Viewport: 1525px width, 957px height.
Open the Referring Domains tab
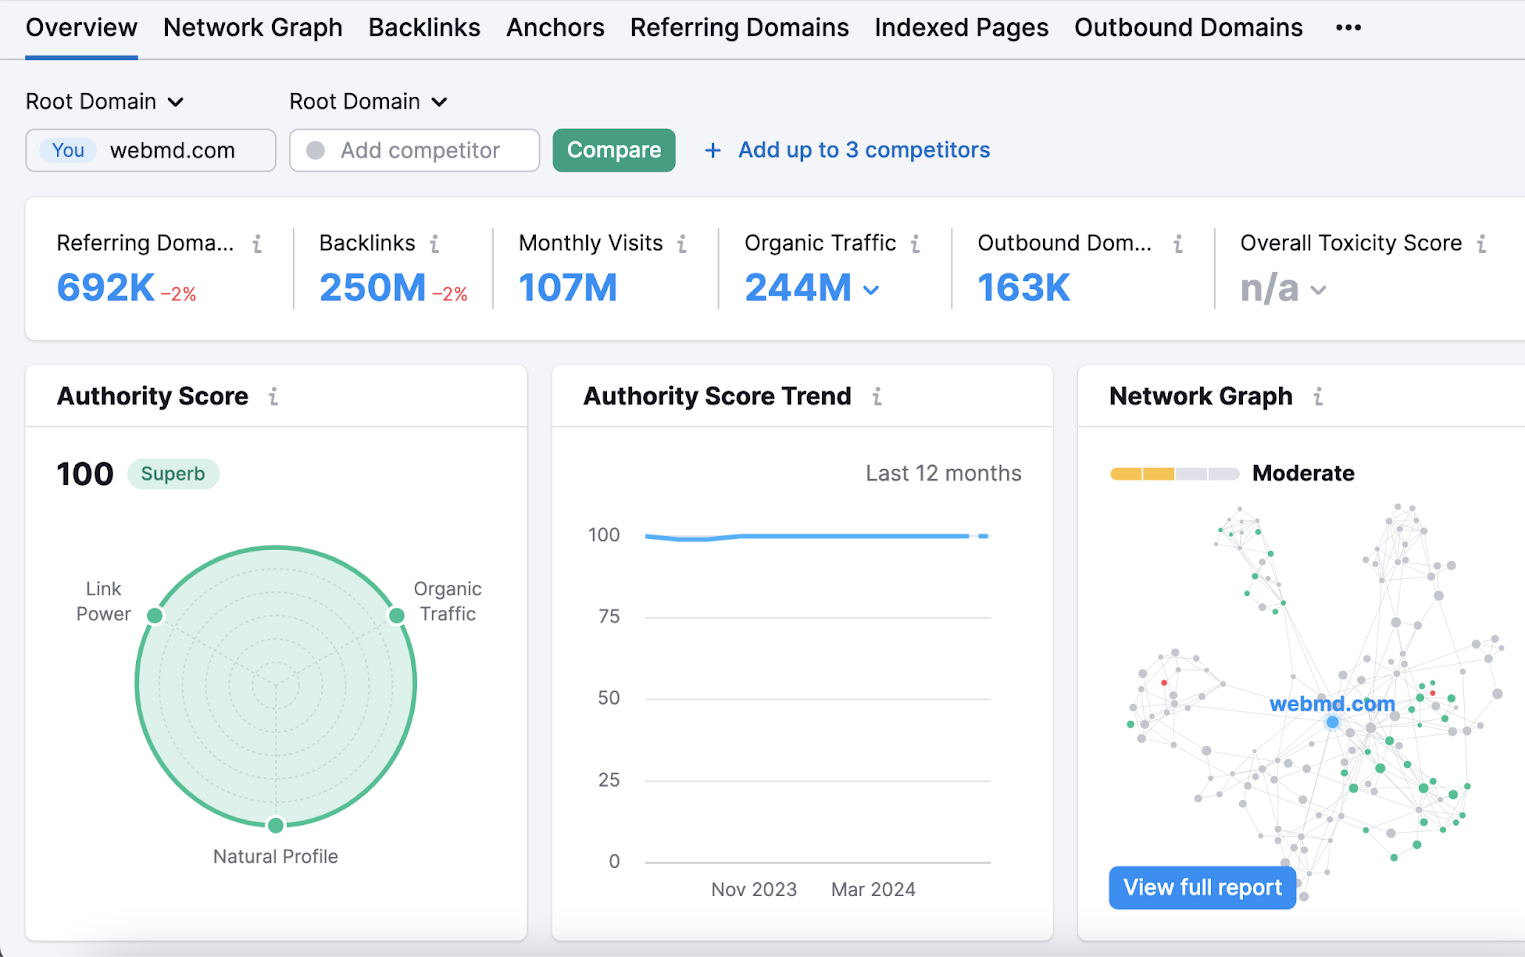point(739,28)
